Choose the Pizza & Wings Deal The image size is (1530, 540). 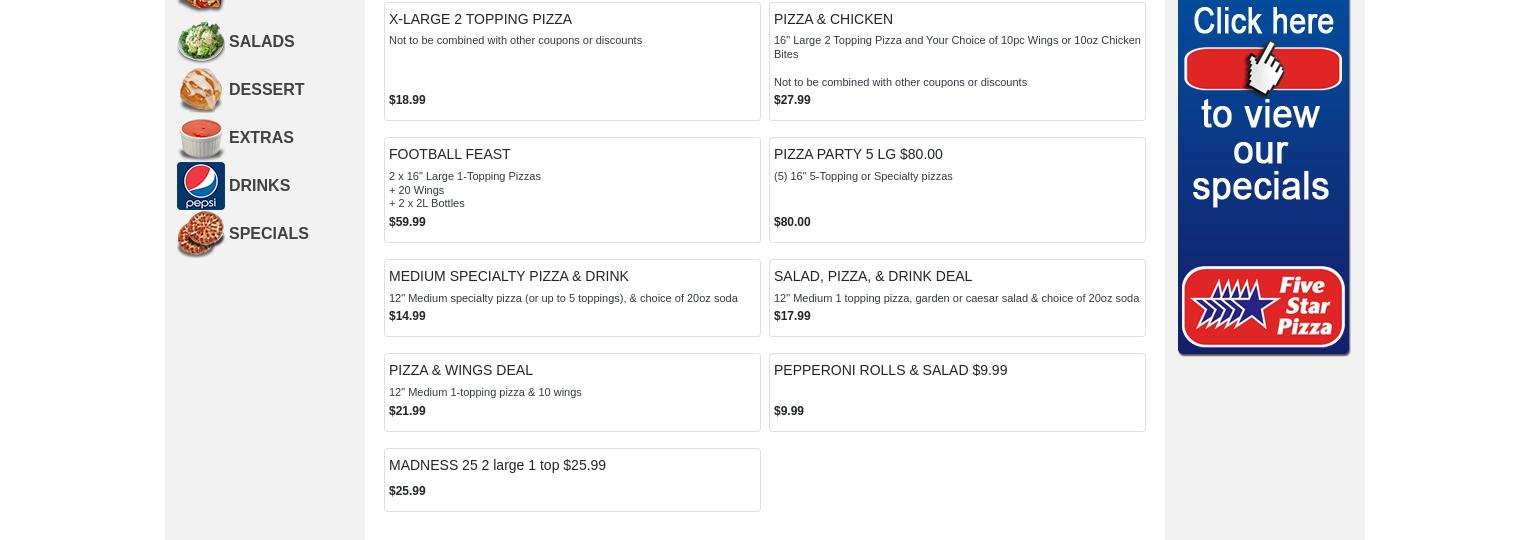pyautogui.click(x=460, y=370)
